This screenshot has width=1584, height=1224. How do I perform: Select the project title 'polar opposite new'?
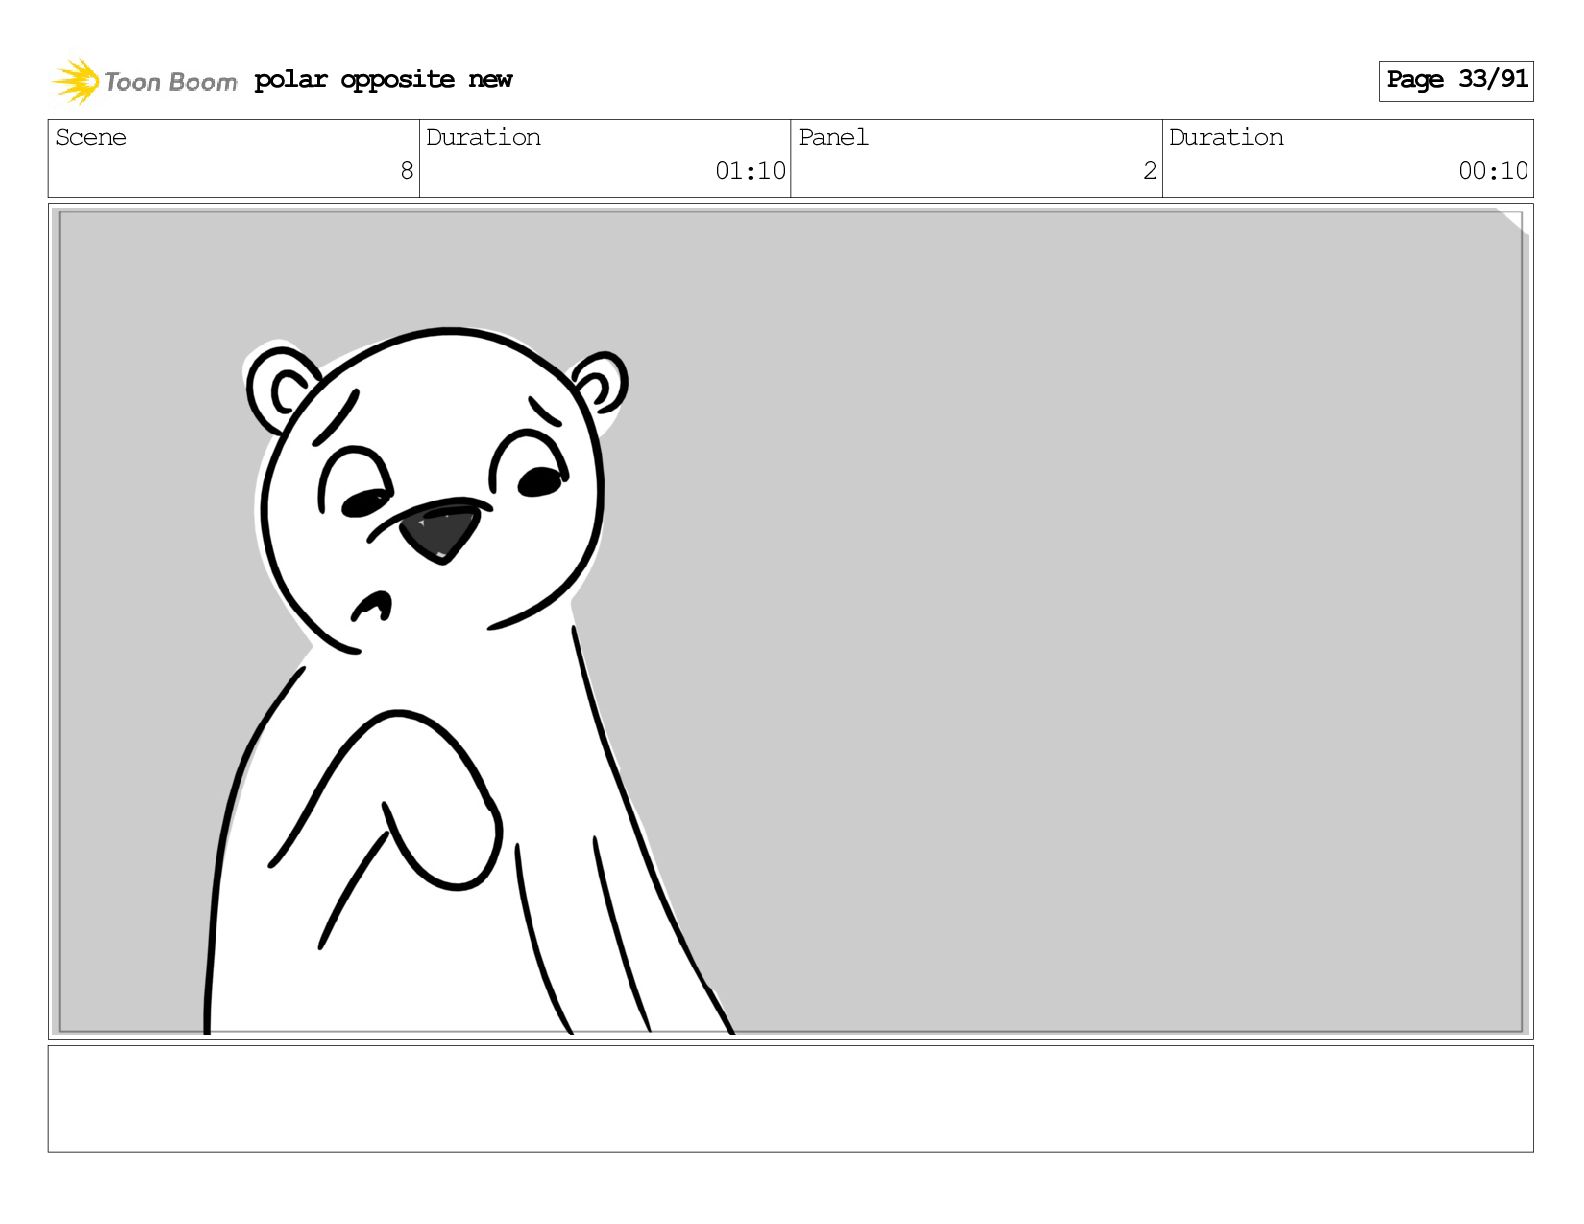point(383,80)
